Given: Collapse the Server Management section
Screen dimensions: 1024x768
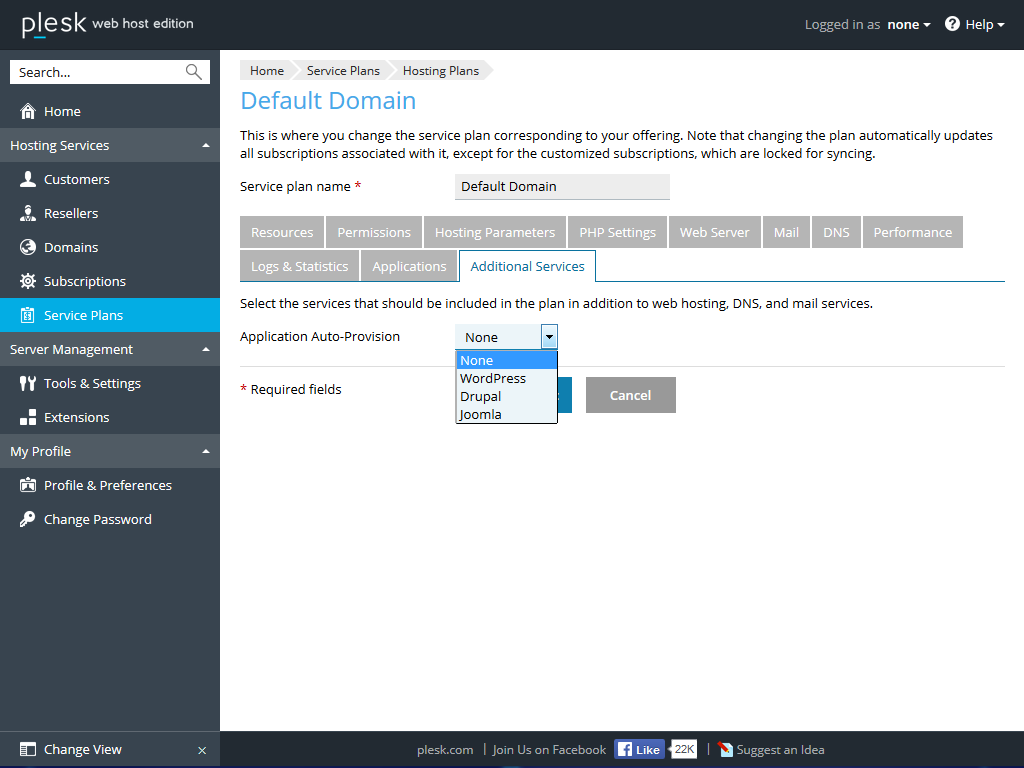Looking at the screenshot, I should (206, 350).
